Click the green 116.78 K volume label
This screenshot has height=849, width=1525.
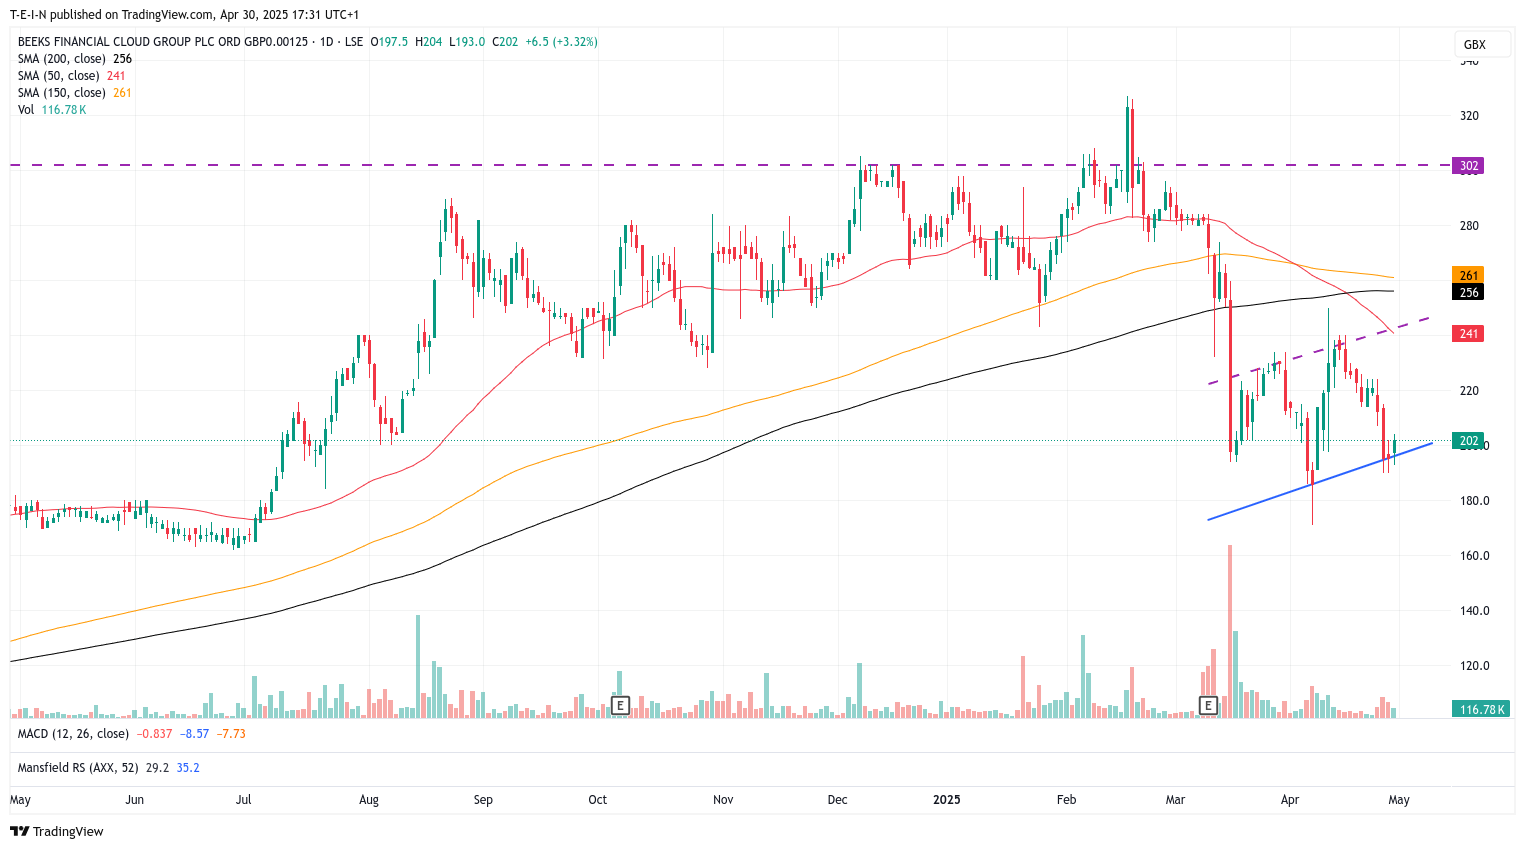pyautogui.click(x=1480, y=709)
